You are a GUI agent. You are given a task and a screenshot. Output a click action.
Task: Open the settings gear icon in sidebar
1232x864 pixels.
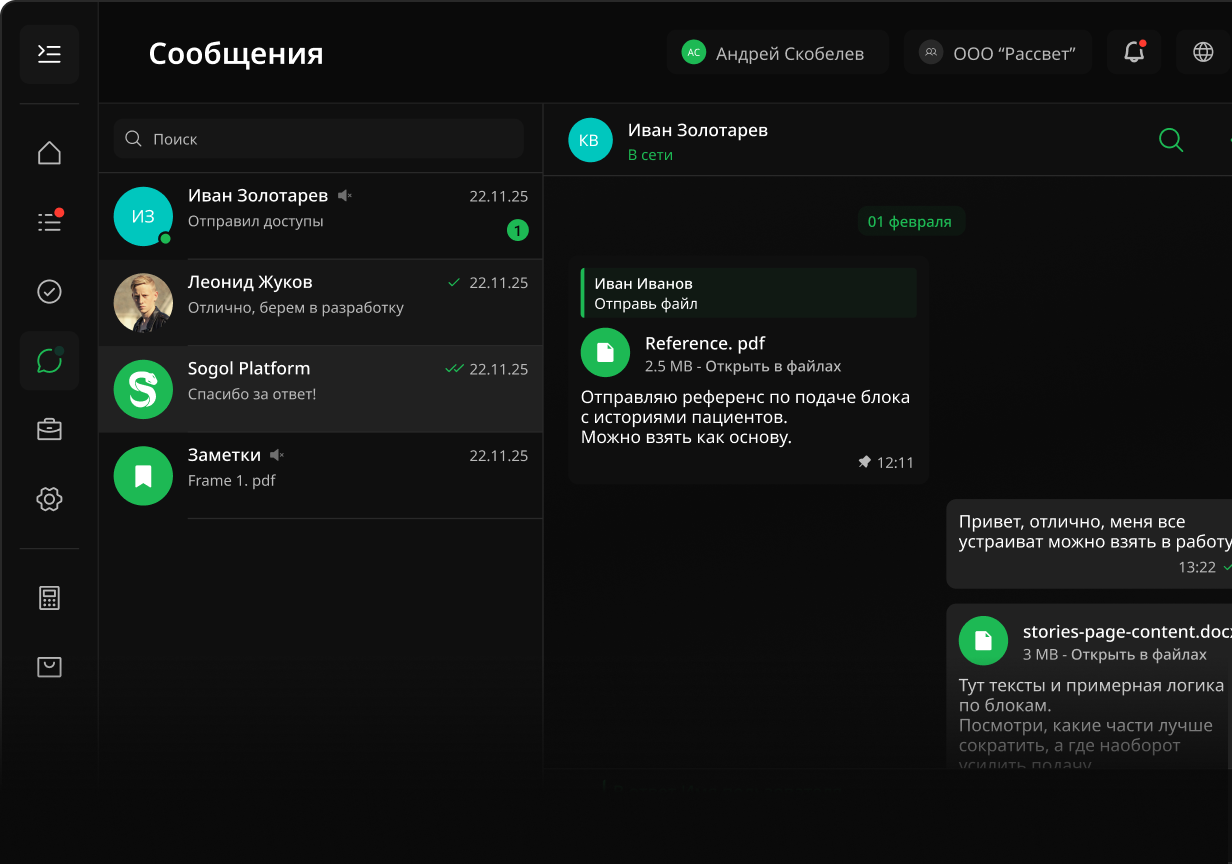(x=49, y=499)
